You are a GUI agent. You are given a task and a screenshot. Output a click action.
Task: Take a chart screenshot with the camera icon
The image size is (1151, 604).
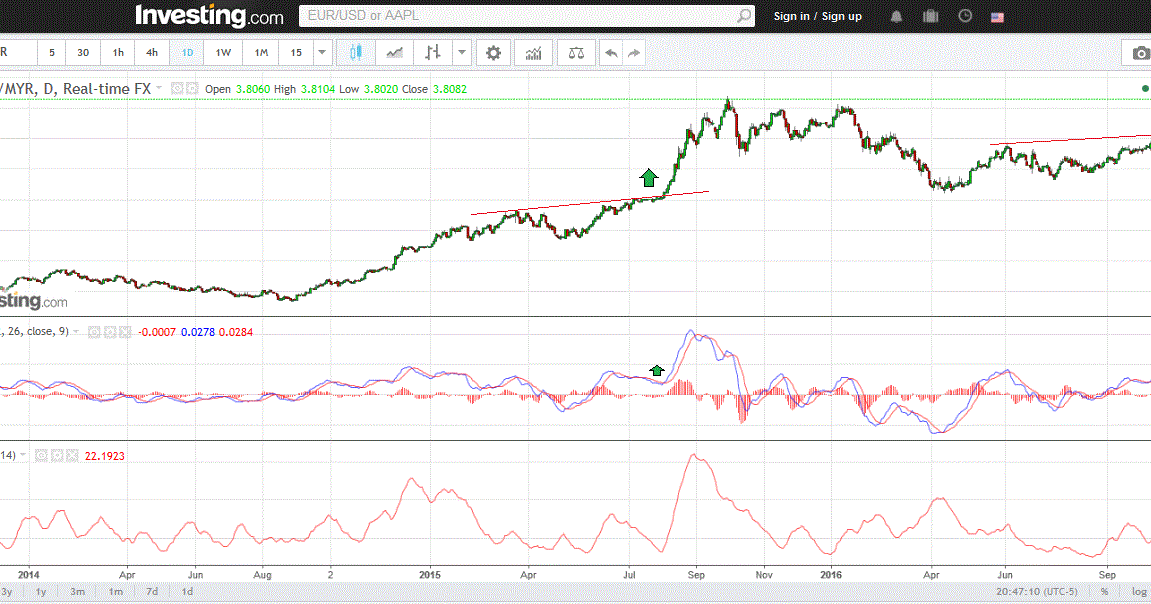point(1140,53)
